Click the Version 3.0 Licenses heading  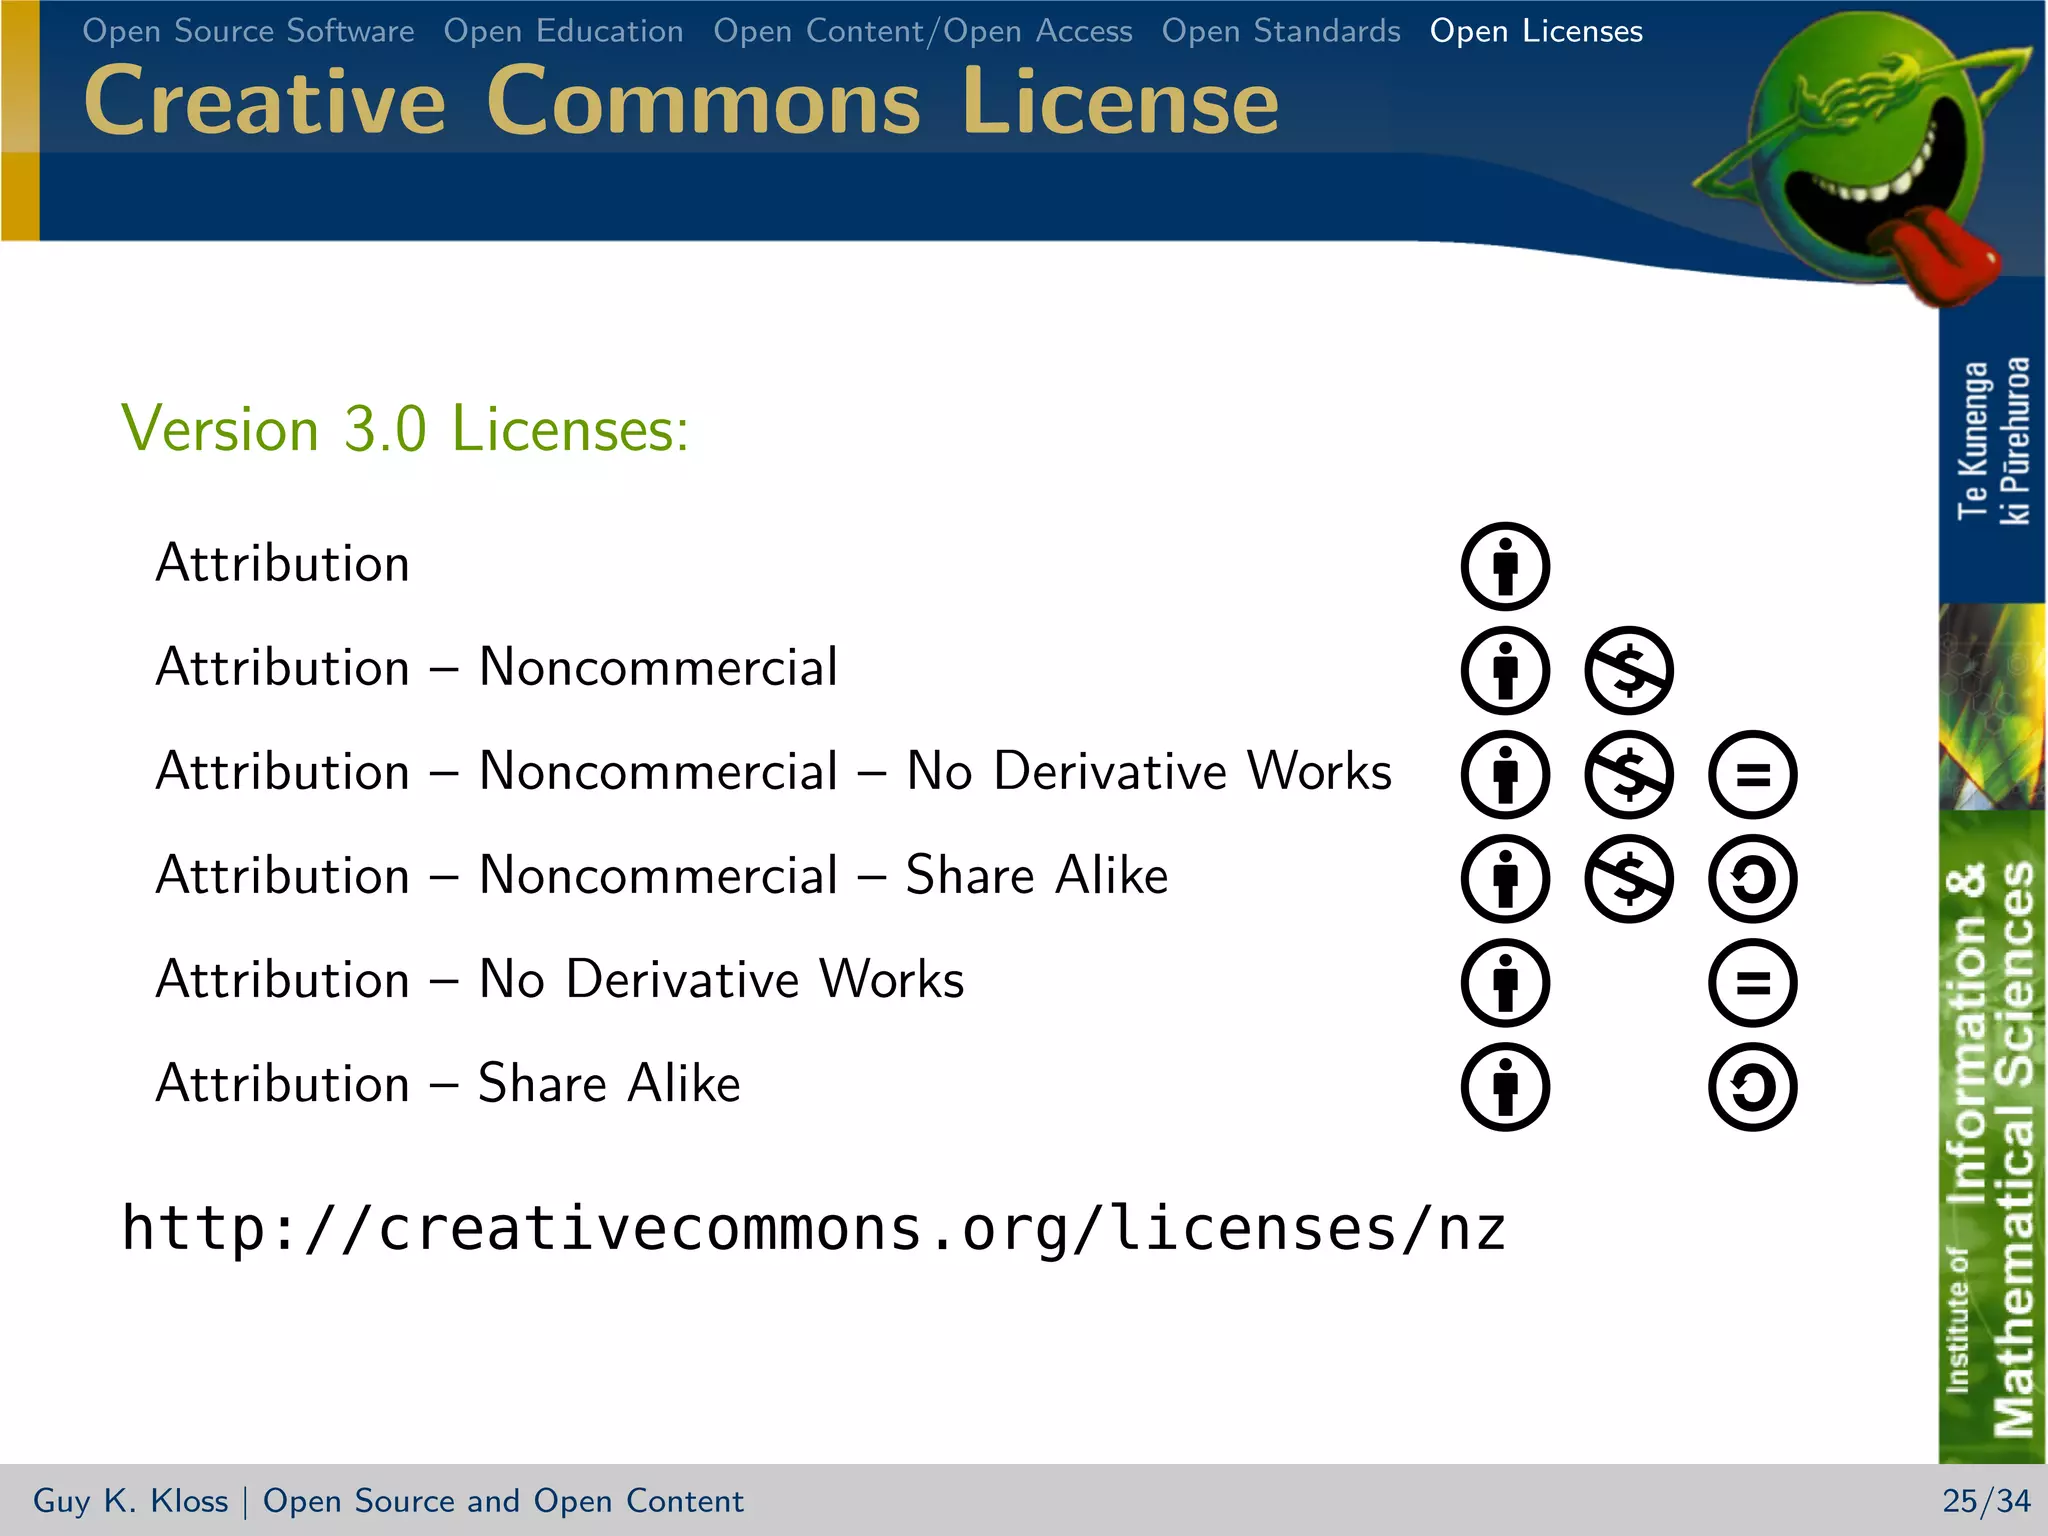[405, 429]
